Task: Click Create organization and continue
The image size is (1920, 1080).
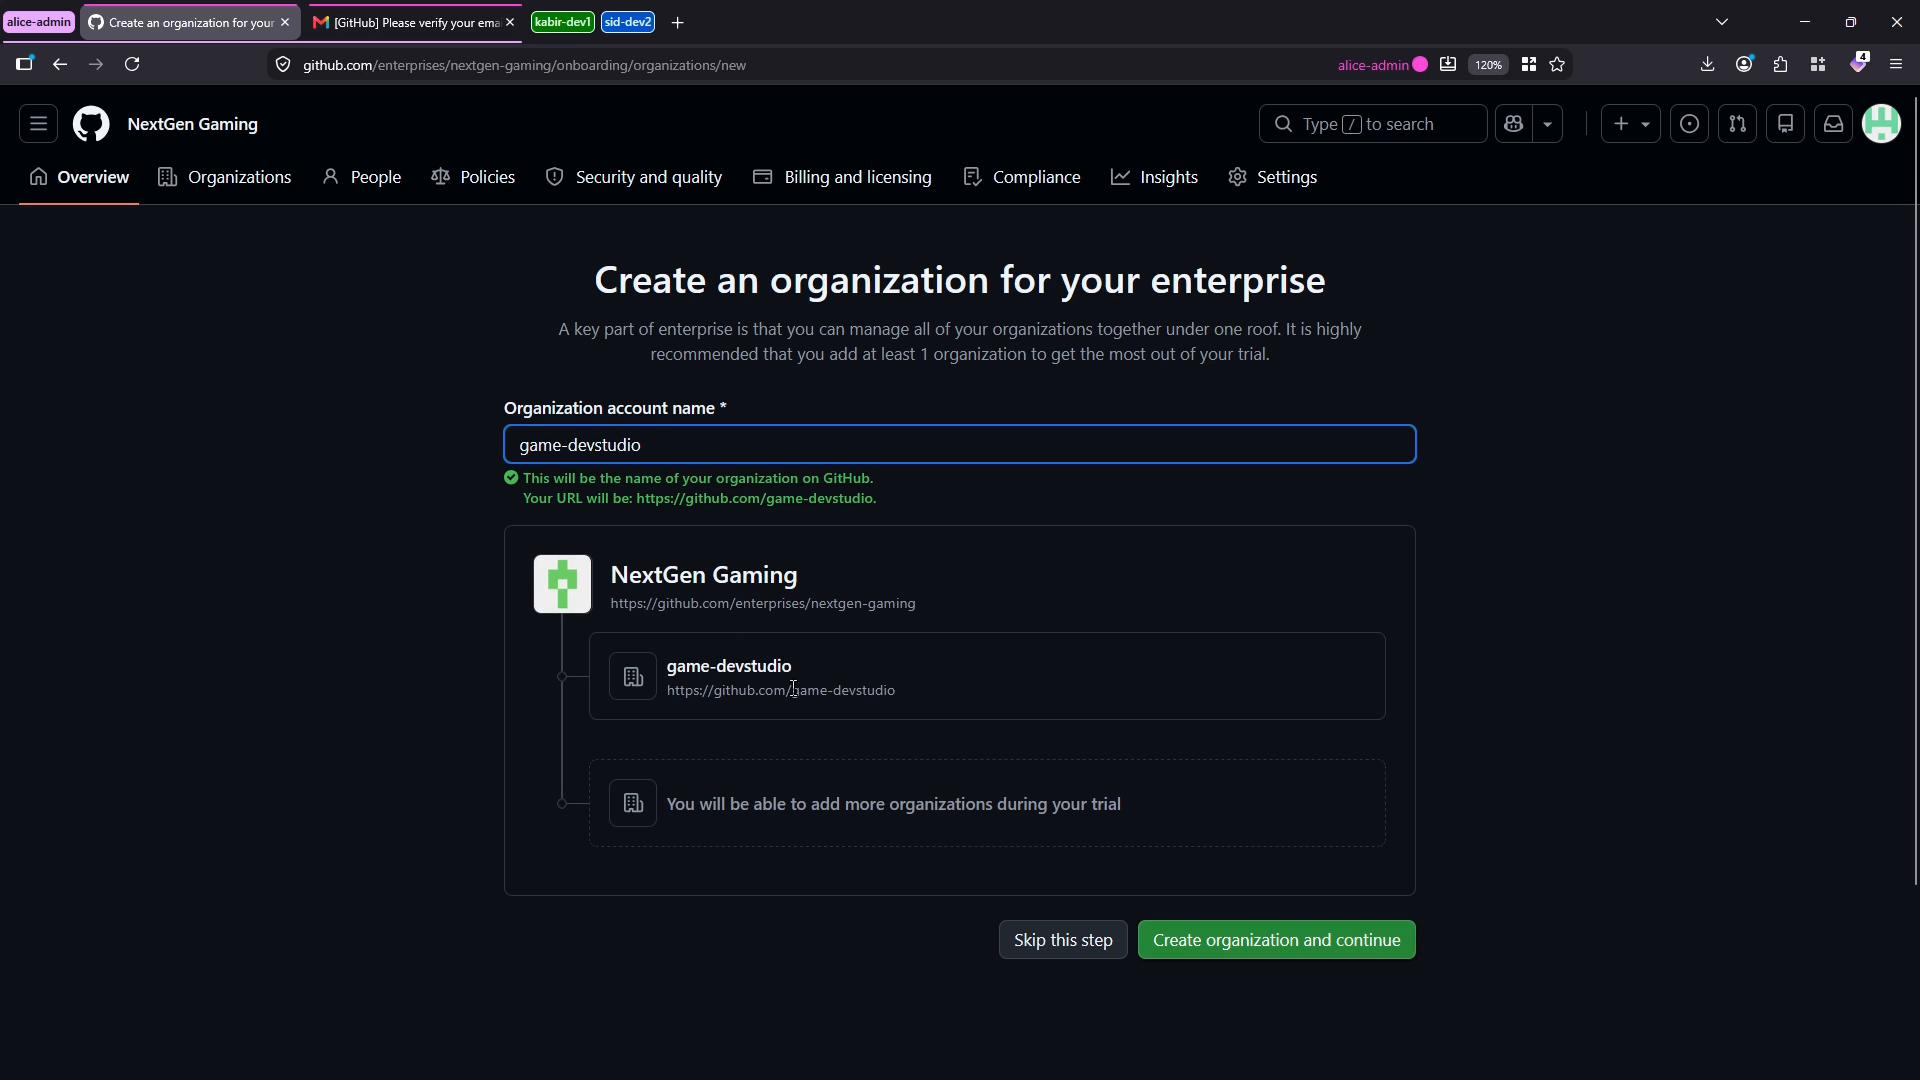Action: pos(1276,940)
